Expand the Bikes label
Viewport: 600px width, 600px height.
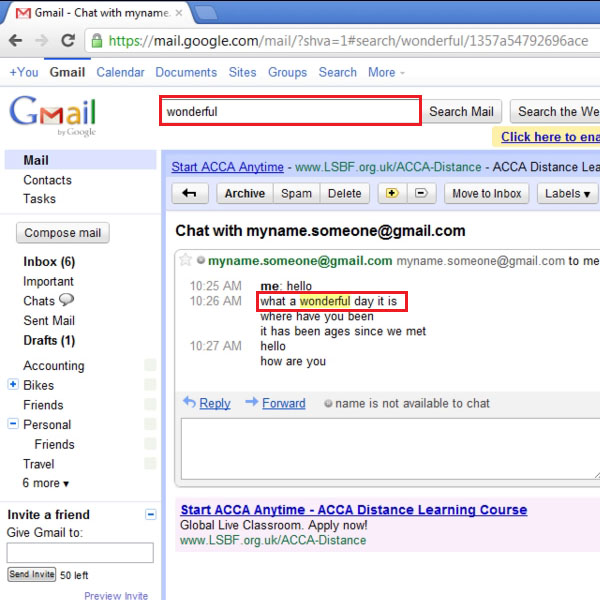click(13, 385)
